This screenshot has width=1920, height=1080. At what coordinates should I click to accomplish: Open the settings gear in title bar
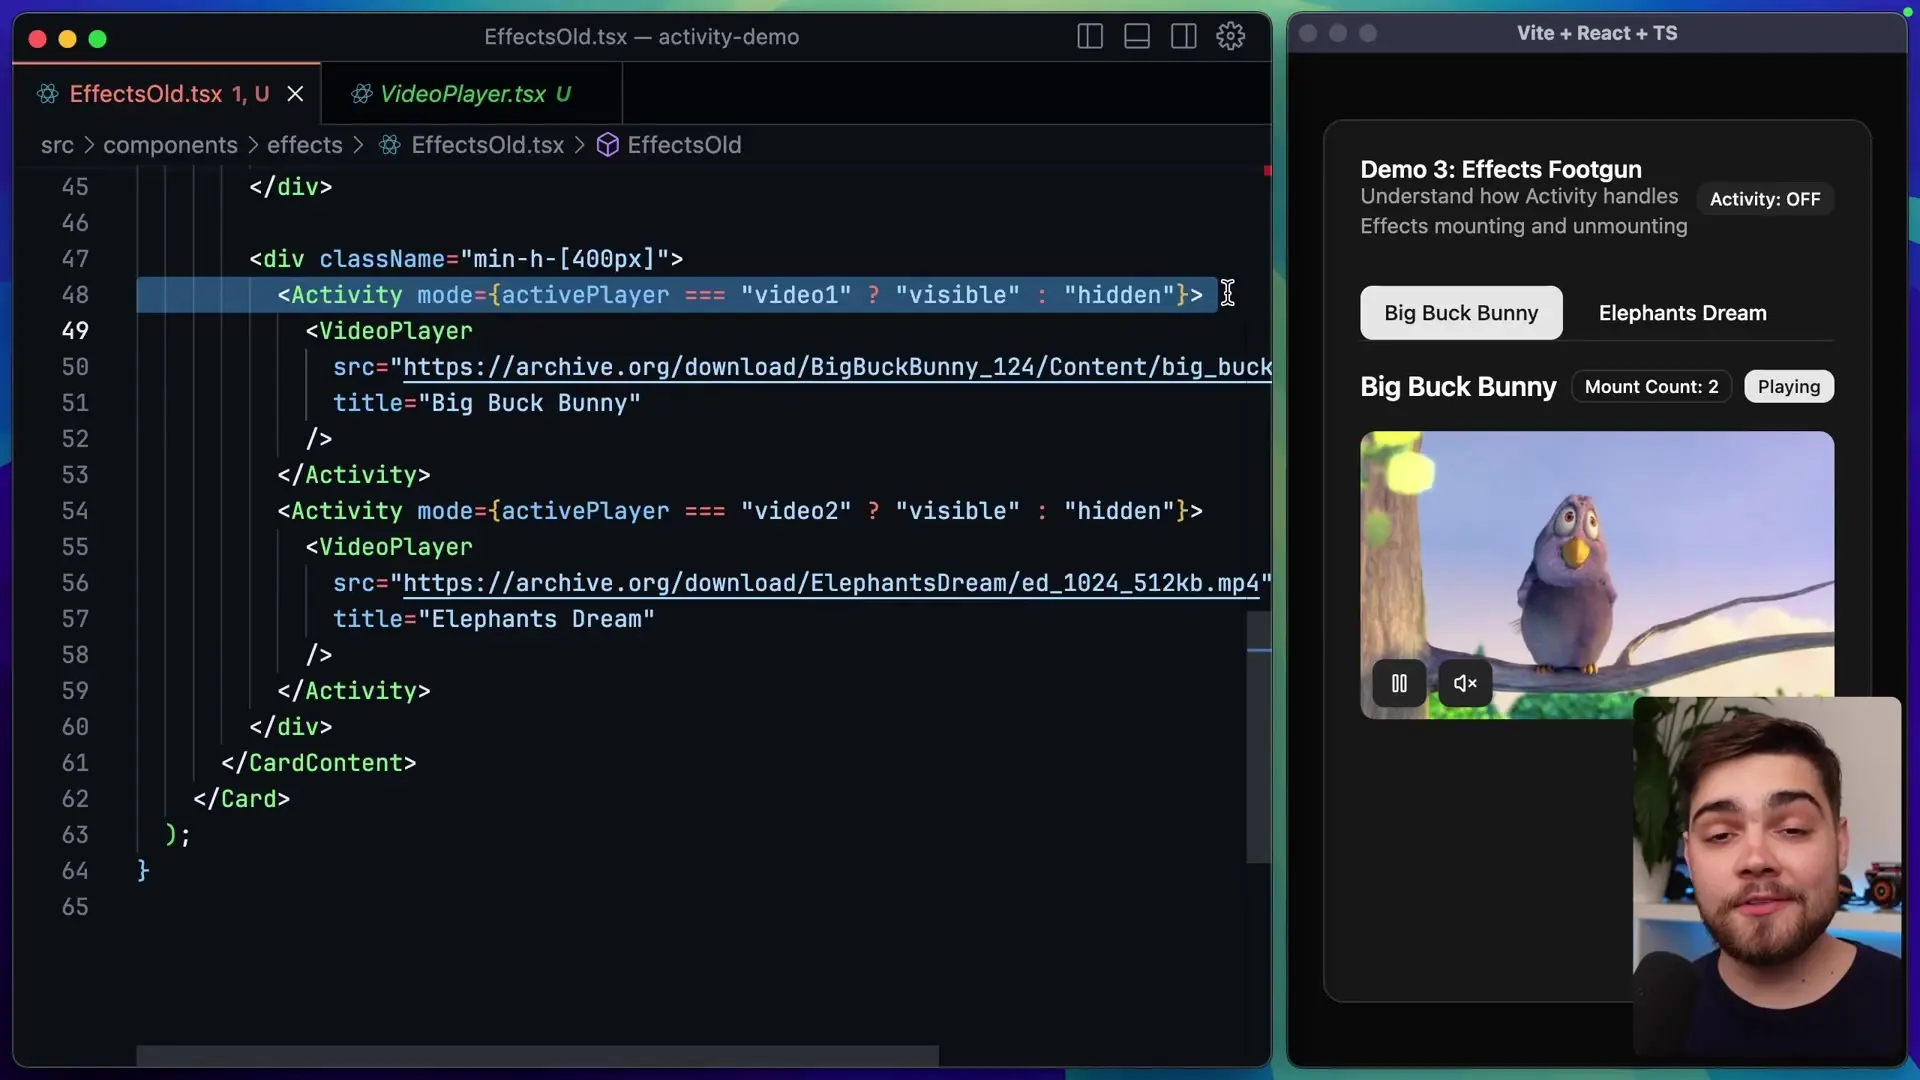pos(1231,37)
